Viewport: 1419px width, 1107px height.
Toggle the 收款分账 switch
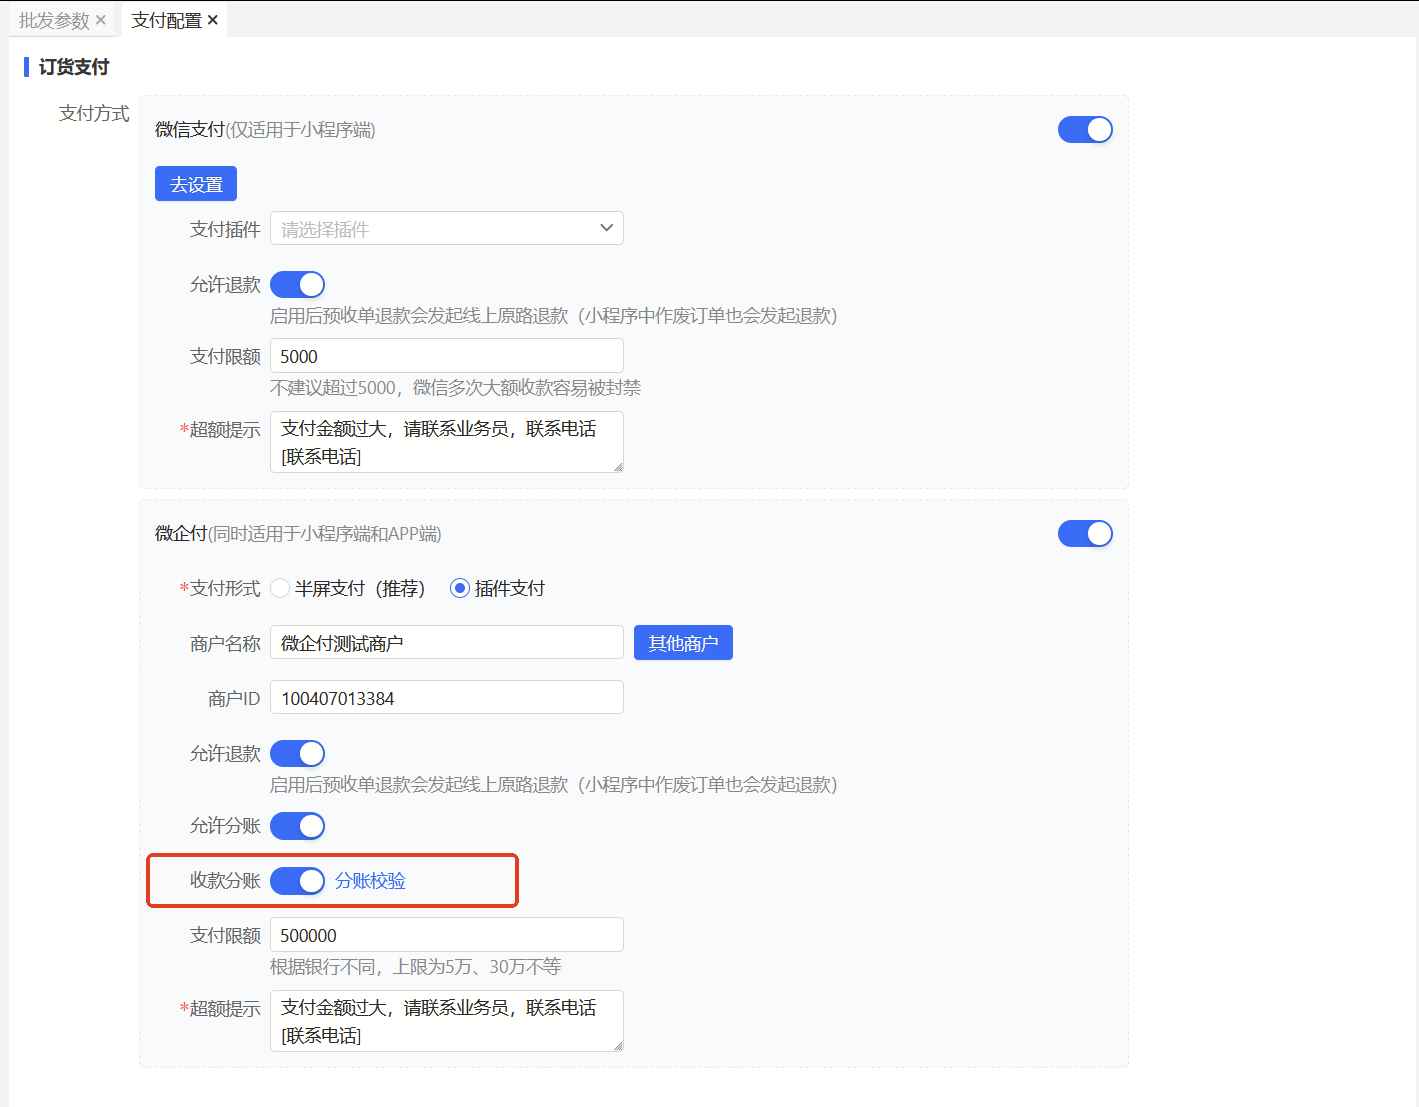(x=298, y=881)
